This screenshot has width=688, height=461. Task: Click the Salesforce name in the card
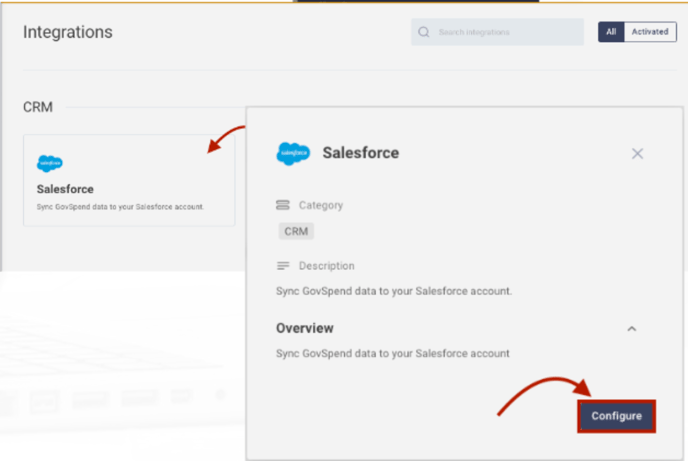[x=65, y=189]
